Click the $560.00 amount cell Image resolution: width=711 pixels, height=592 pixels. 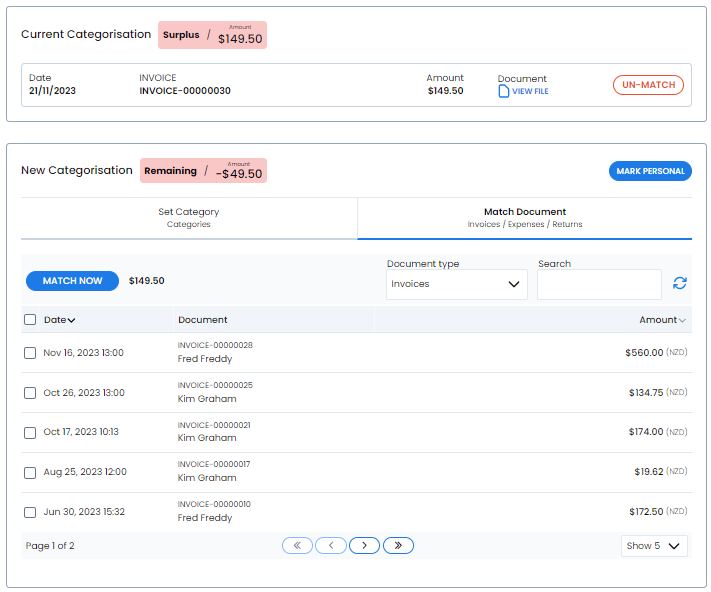(x=644, y=352)
